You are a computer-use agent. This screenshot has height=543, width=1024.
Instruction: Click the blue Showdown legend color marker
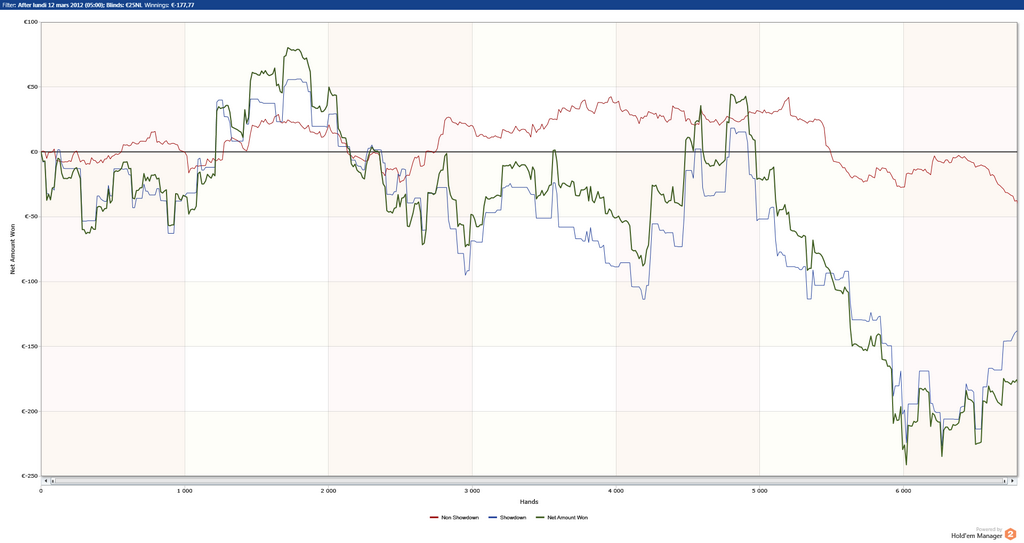pos(492,518)
